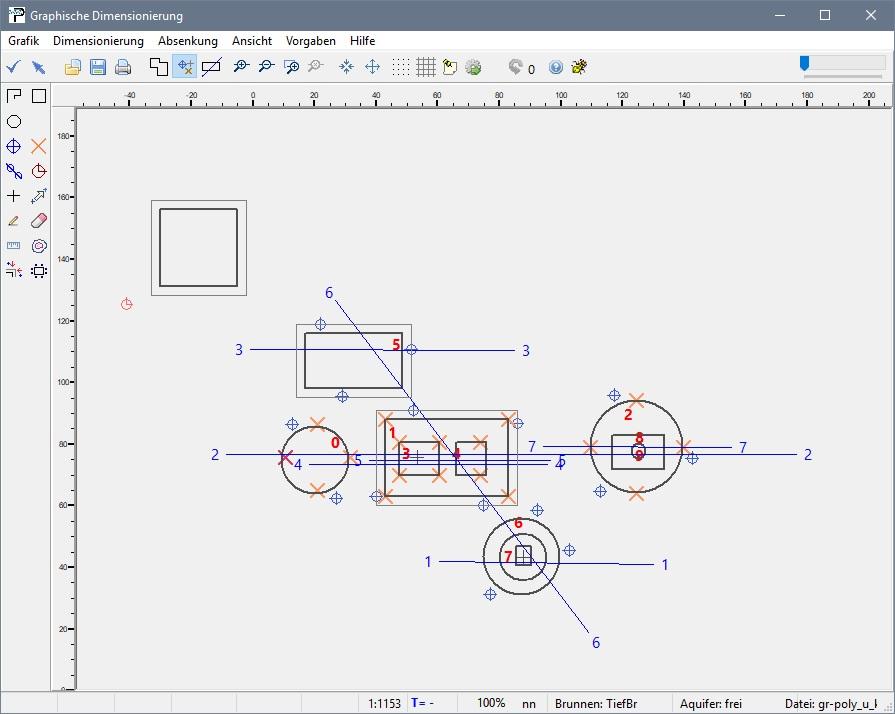895x714 pixels.
Task: Click the blue slider handle at top right
Action: coord(804,63)
